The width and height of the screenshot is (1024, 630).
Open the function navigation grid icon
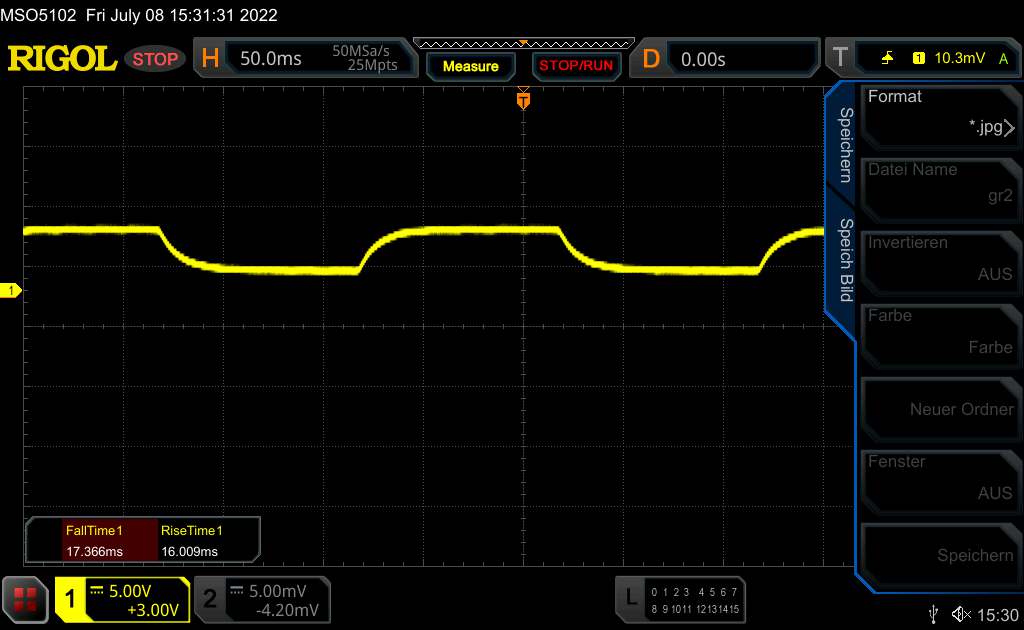tap(25, 599)
